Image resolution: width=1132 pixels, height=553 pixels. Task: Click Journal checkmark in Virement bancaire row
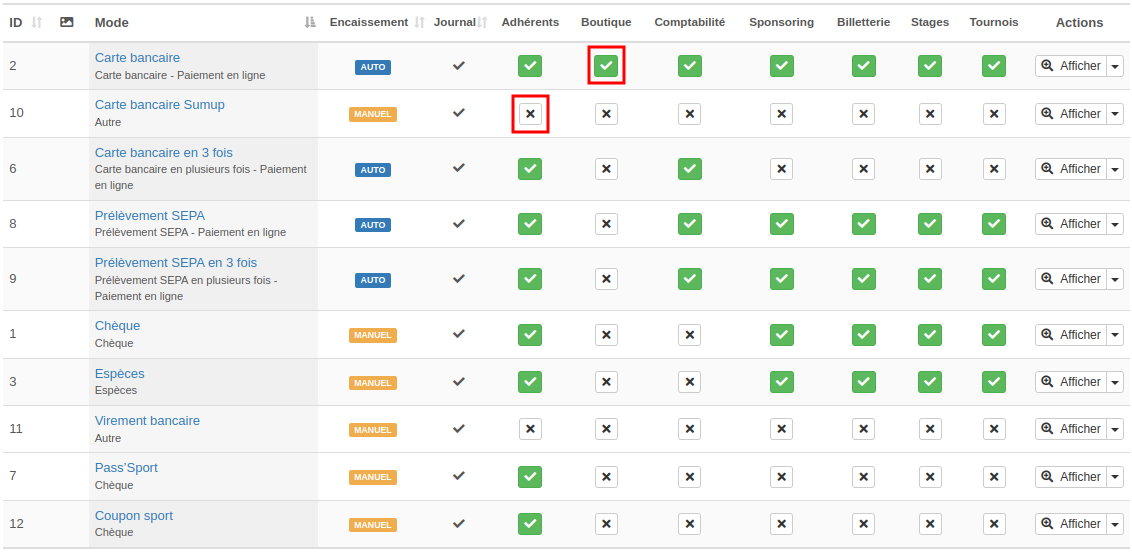458,428
